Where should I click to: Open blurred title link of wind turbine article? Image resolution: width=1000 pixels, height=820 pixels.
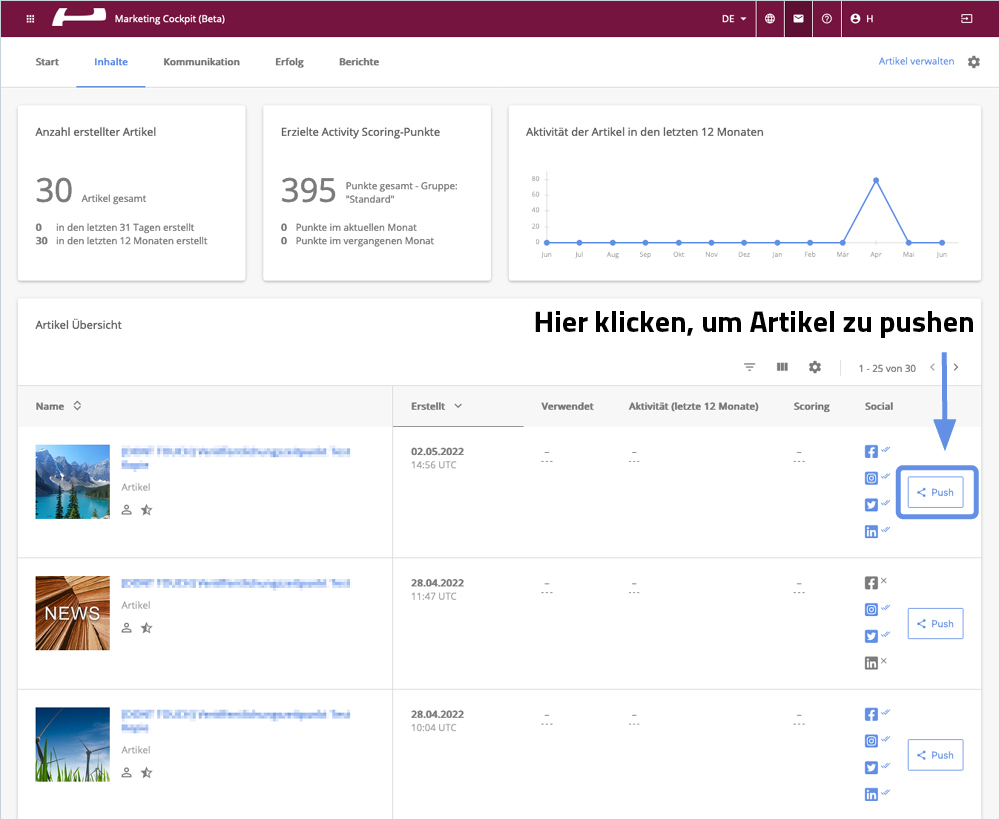point(235,721)
